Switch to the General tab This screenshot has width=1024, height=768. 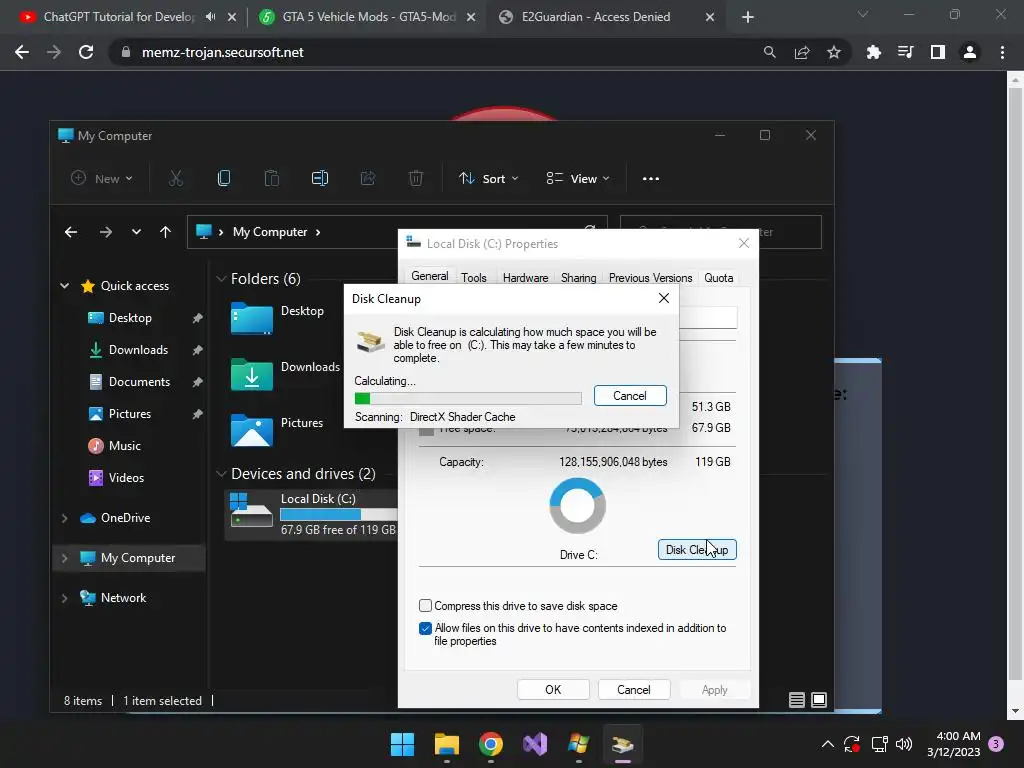point(430,276)
